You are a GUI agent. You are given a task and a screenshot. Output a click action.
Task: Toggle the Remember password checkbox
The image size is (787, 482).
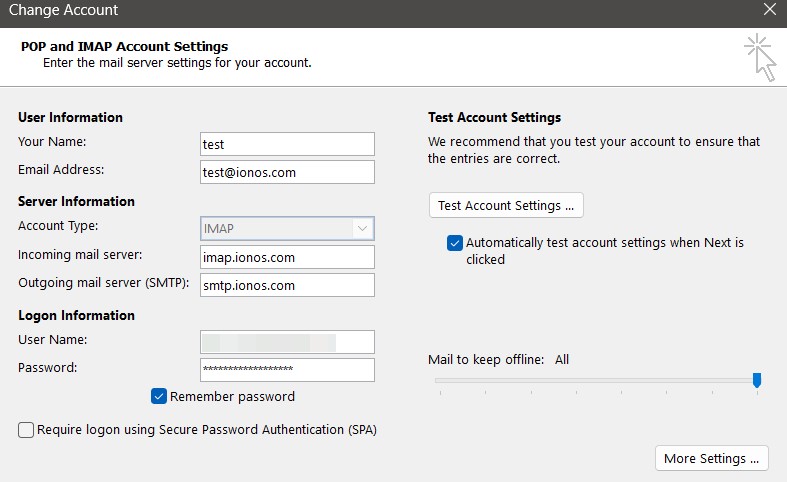point(159,396)
